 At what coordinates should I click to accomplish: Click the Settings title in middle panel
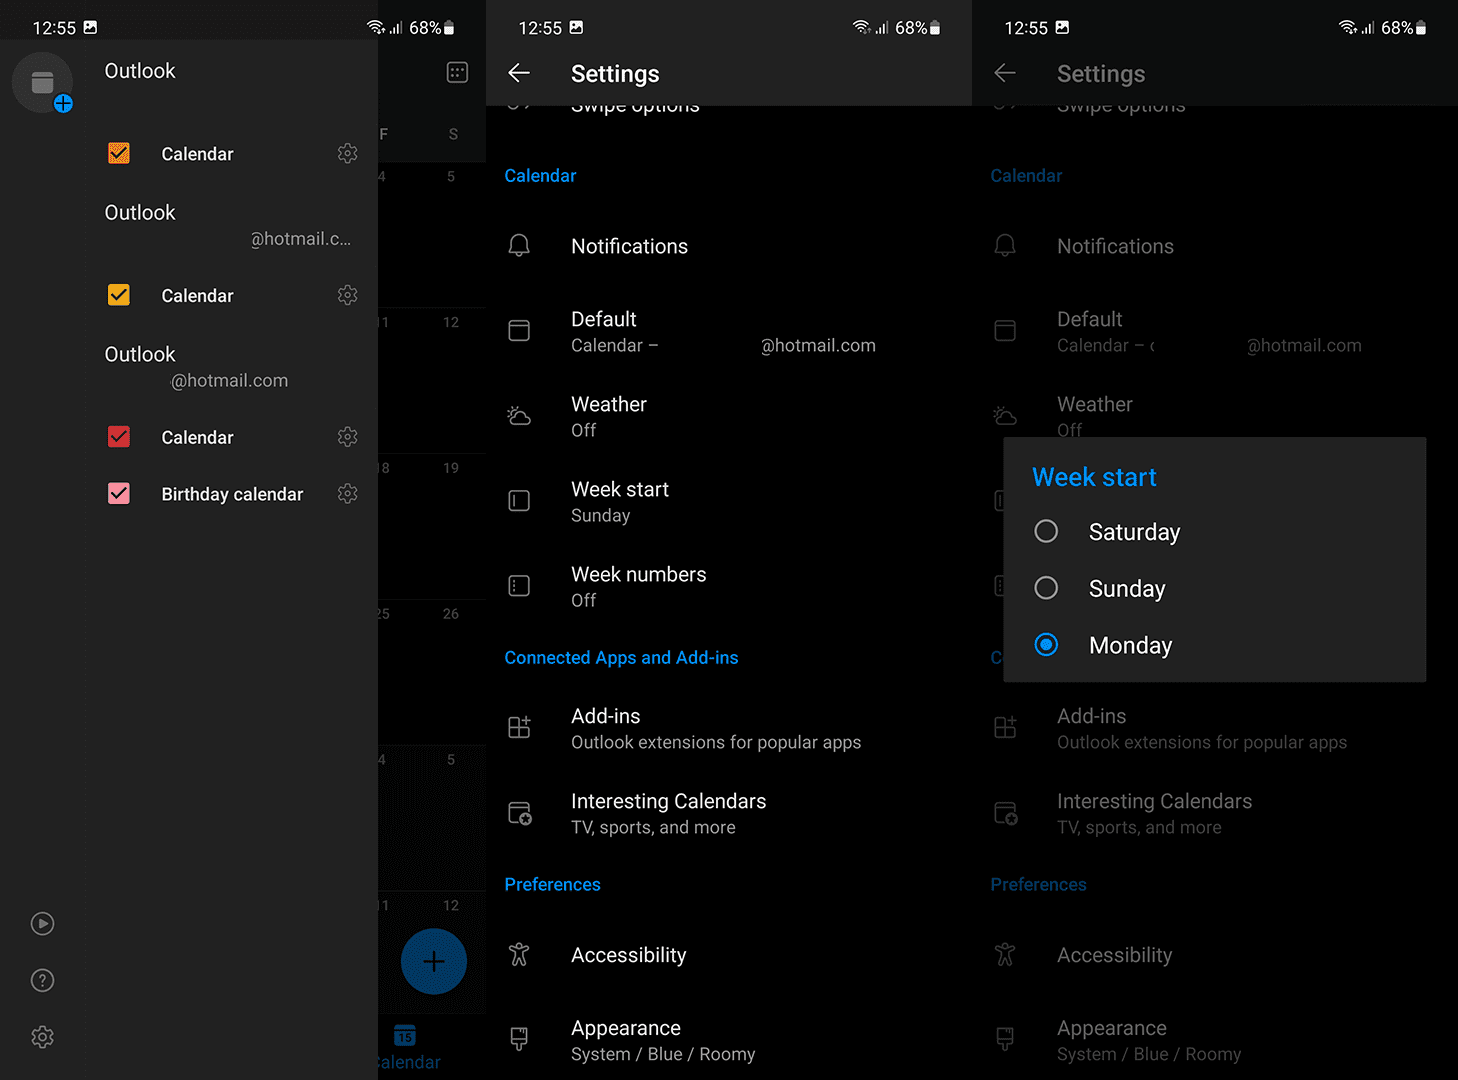615,74
